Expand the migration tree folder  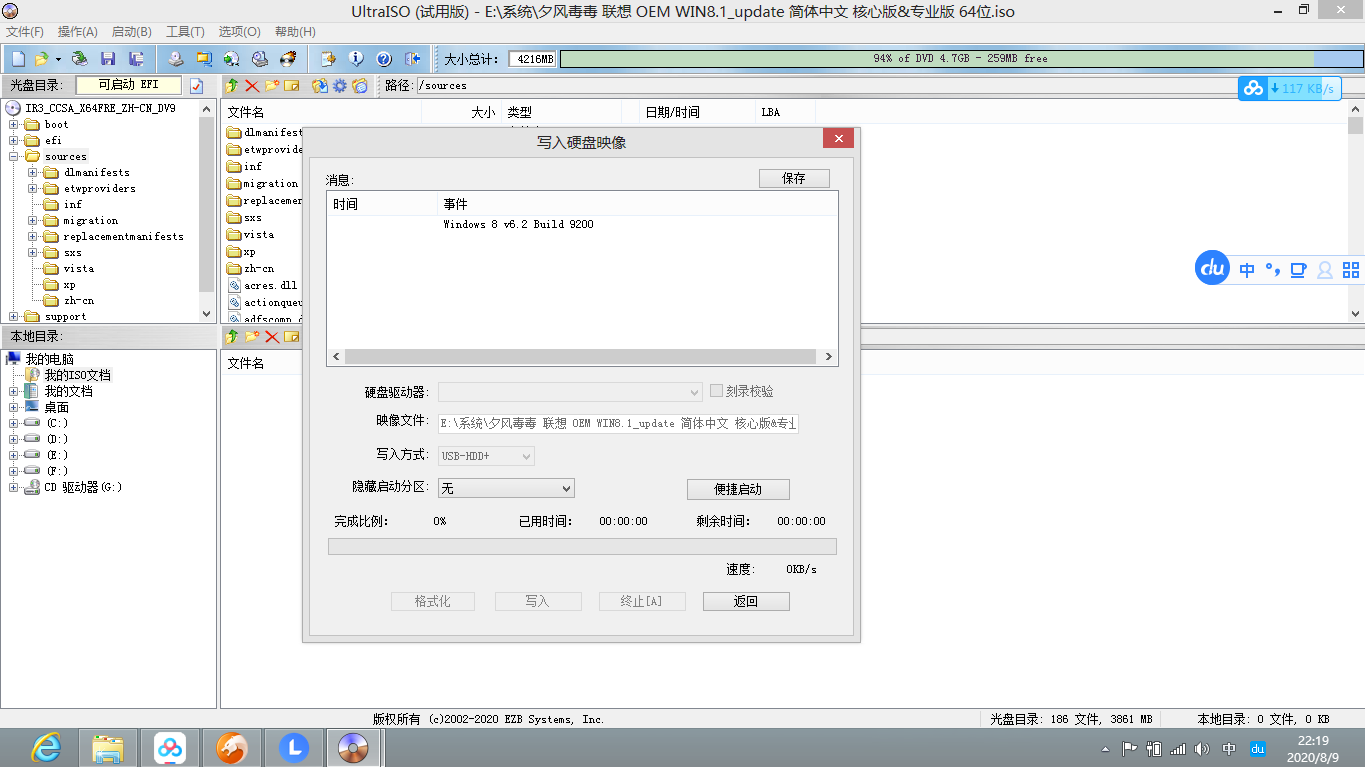click(33, 220)
